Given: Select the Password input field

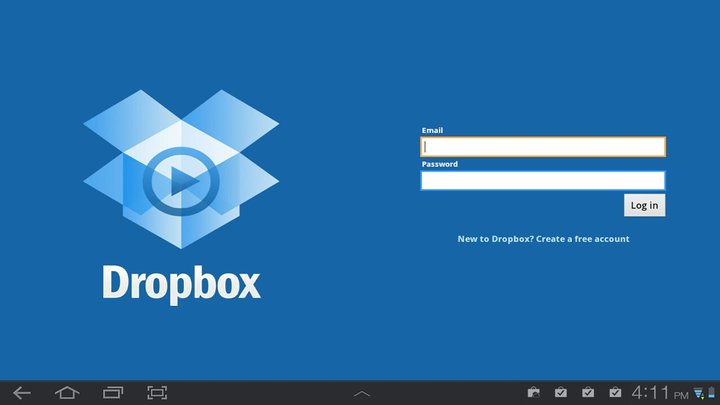Looking at the screenshot, I should [x=543, y=180].
